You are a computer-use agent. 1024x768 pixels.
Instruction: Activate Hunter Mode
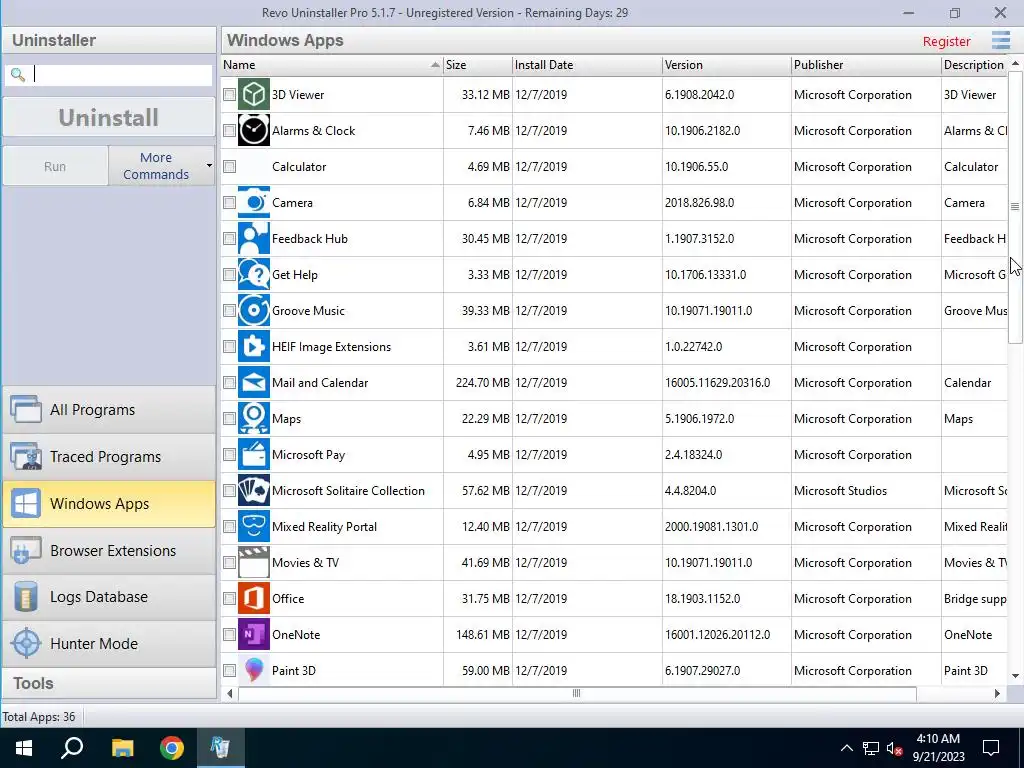pos(109,643)
